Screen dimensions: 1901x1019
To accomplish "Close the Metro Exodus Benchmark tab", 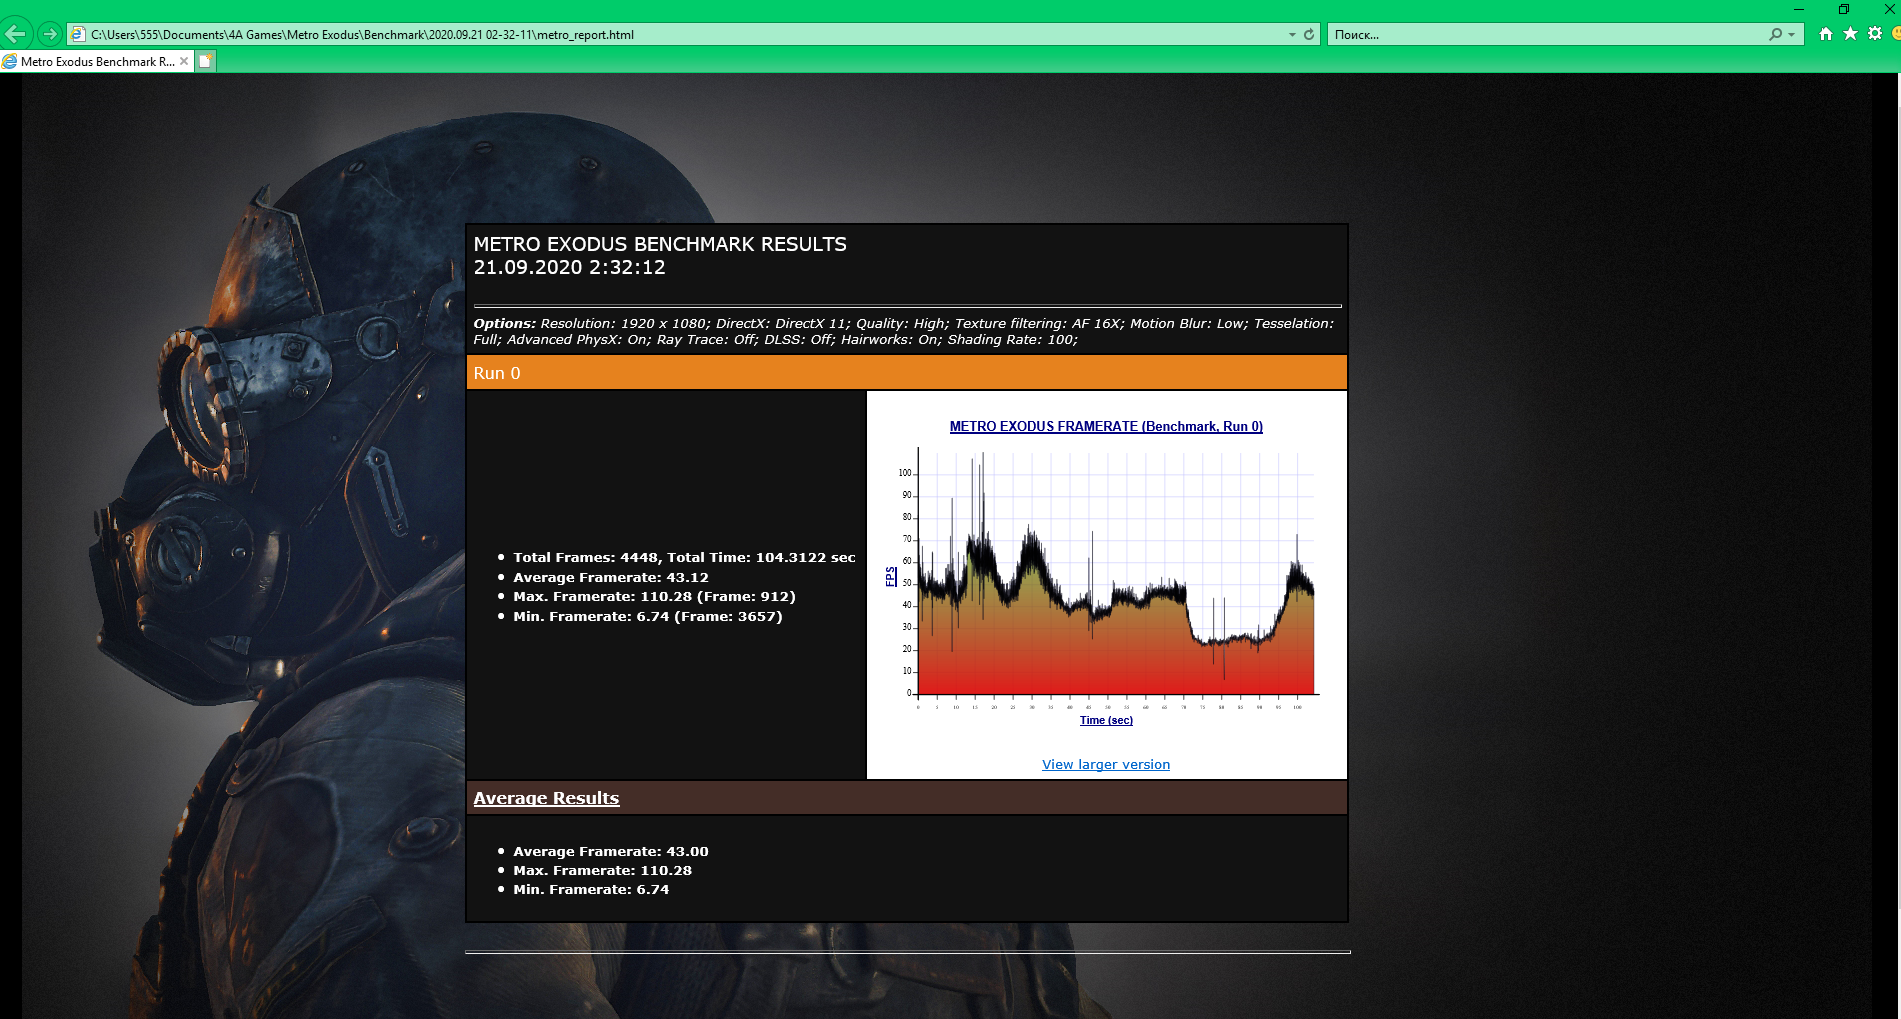I will coord(184,61).
